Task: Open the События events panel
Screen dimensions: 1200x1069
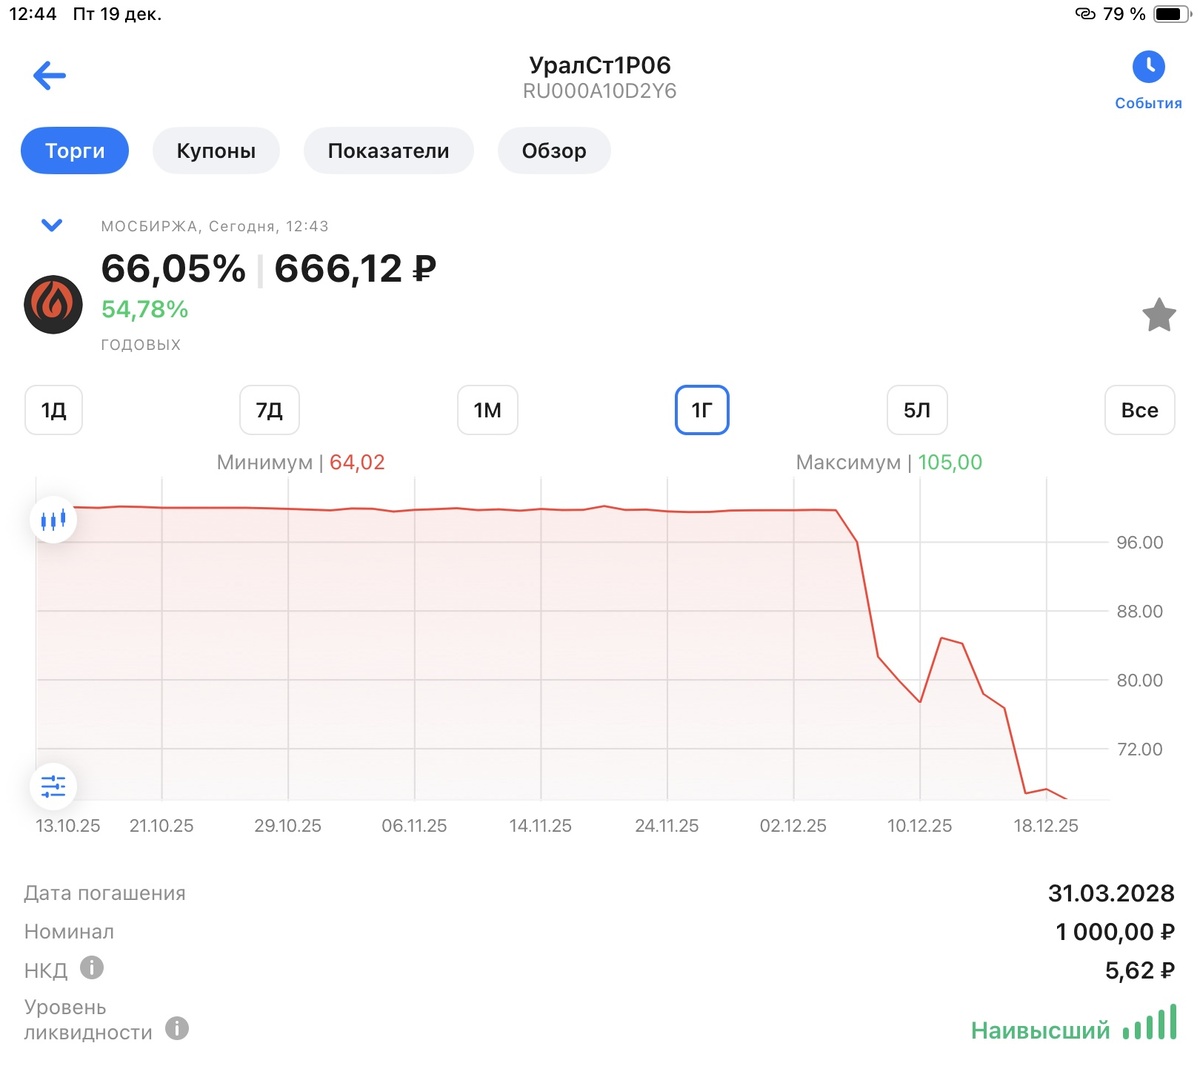Action: [x=1148, y=78]
